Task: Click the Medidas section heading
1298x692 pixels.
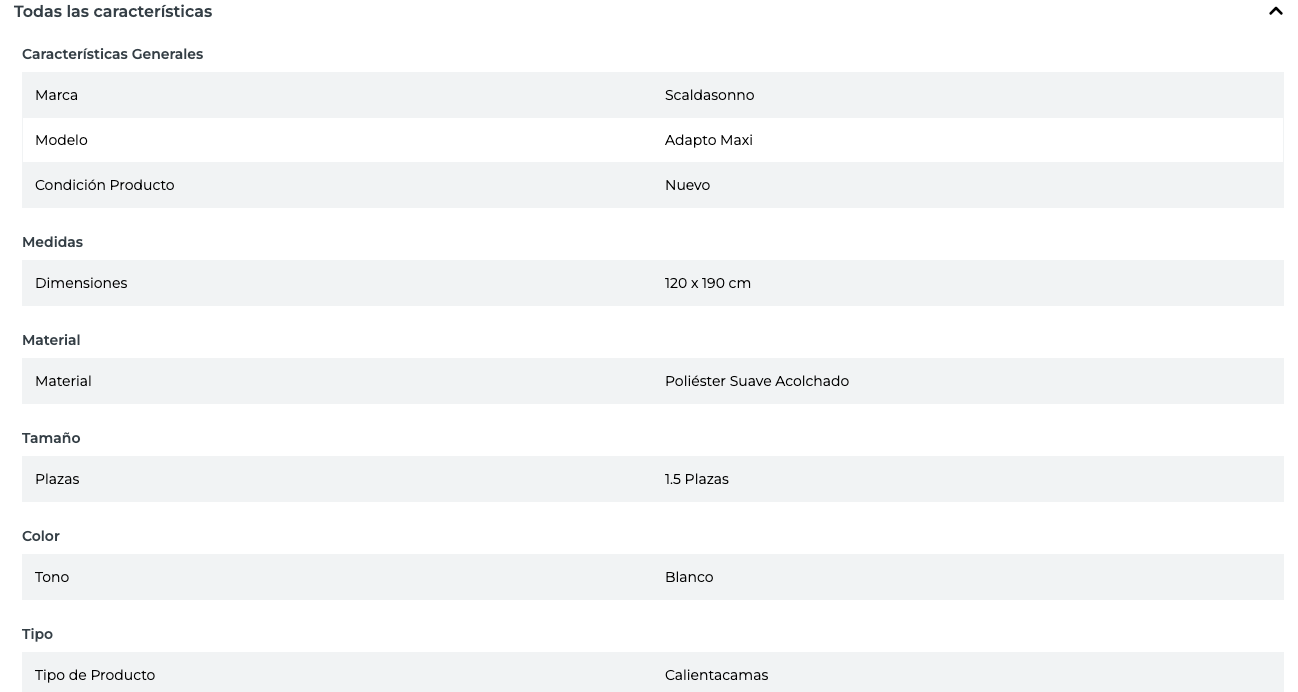Action: pyautogui.click(x=52, y=242)
